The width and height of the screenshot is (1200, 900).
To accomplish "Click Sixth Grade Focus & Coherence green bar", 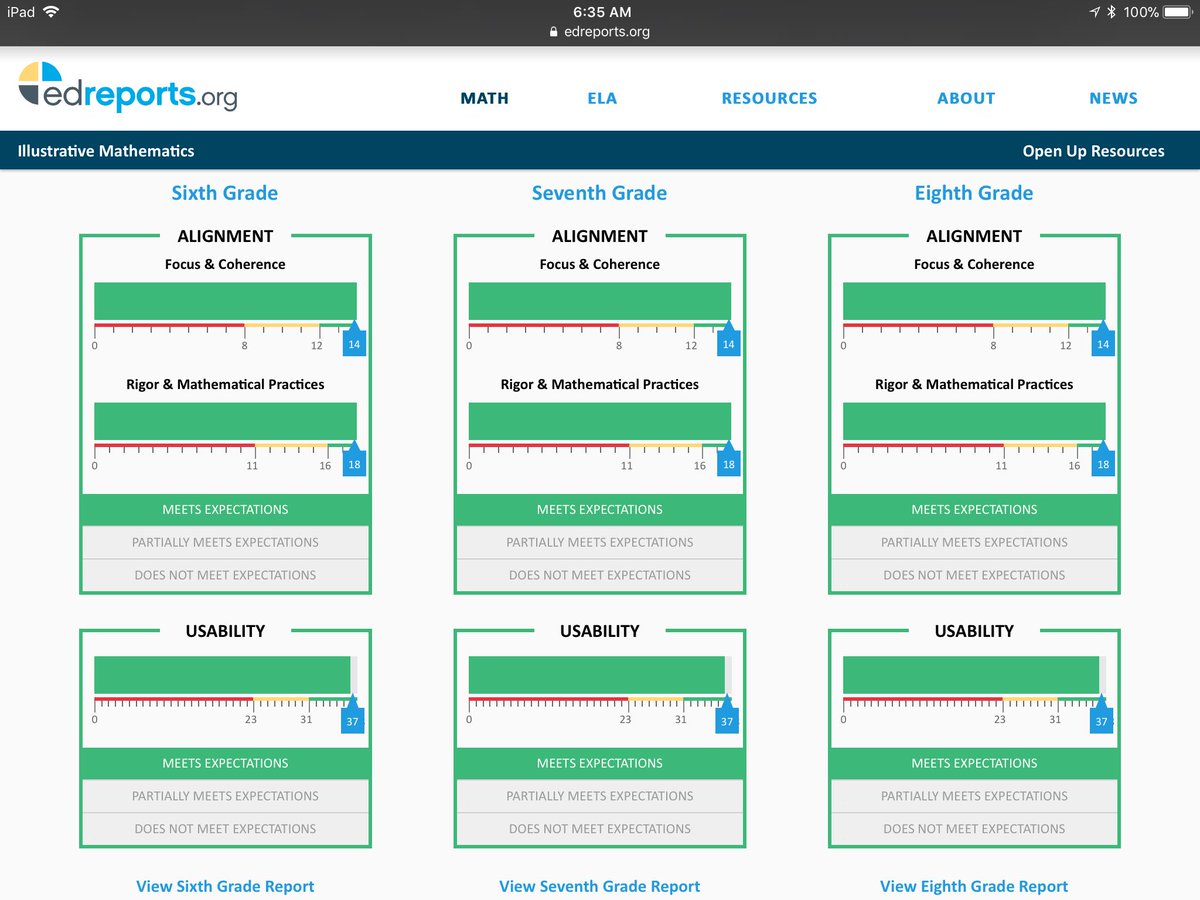I will tap(225, 301).
